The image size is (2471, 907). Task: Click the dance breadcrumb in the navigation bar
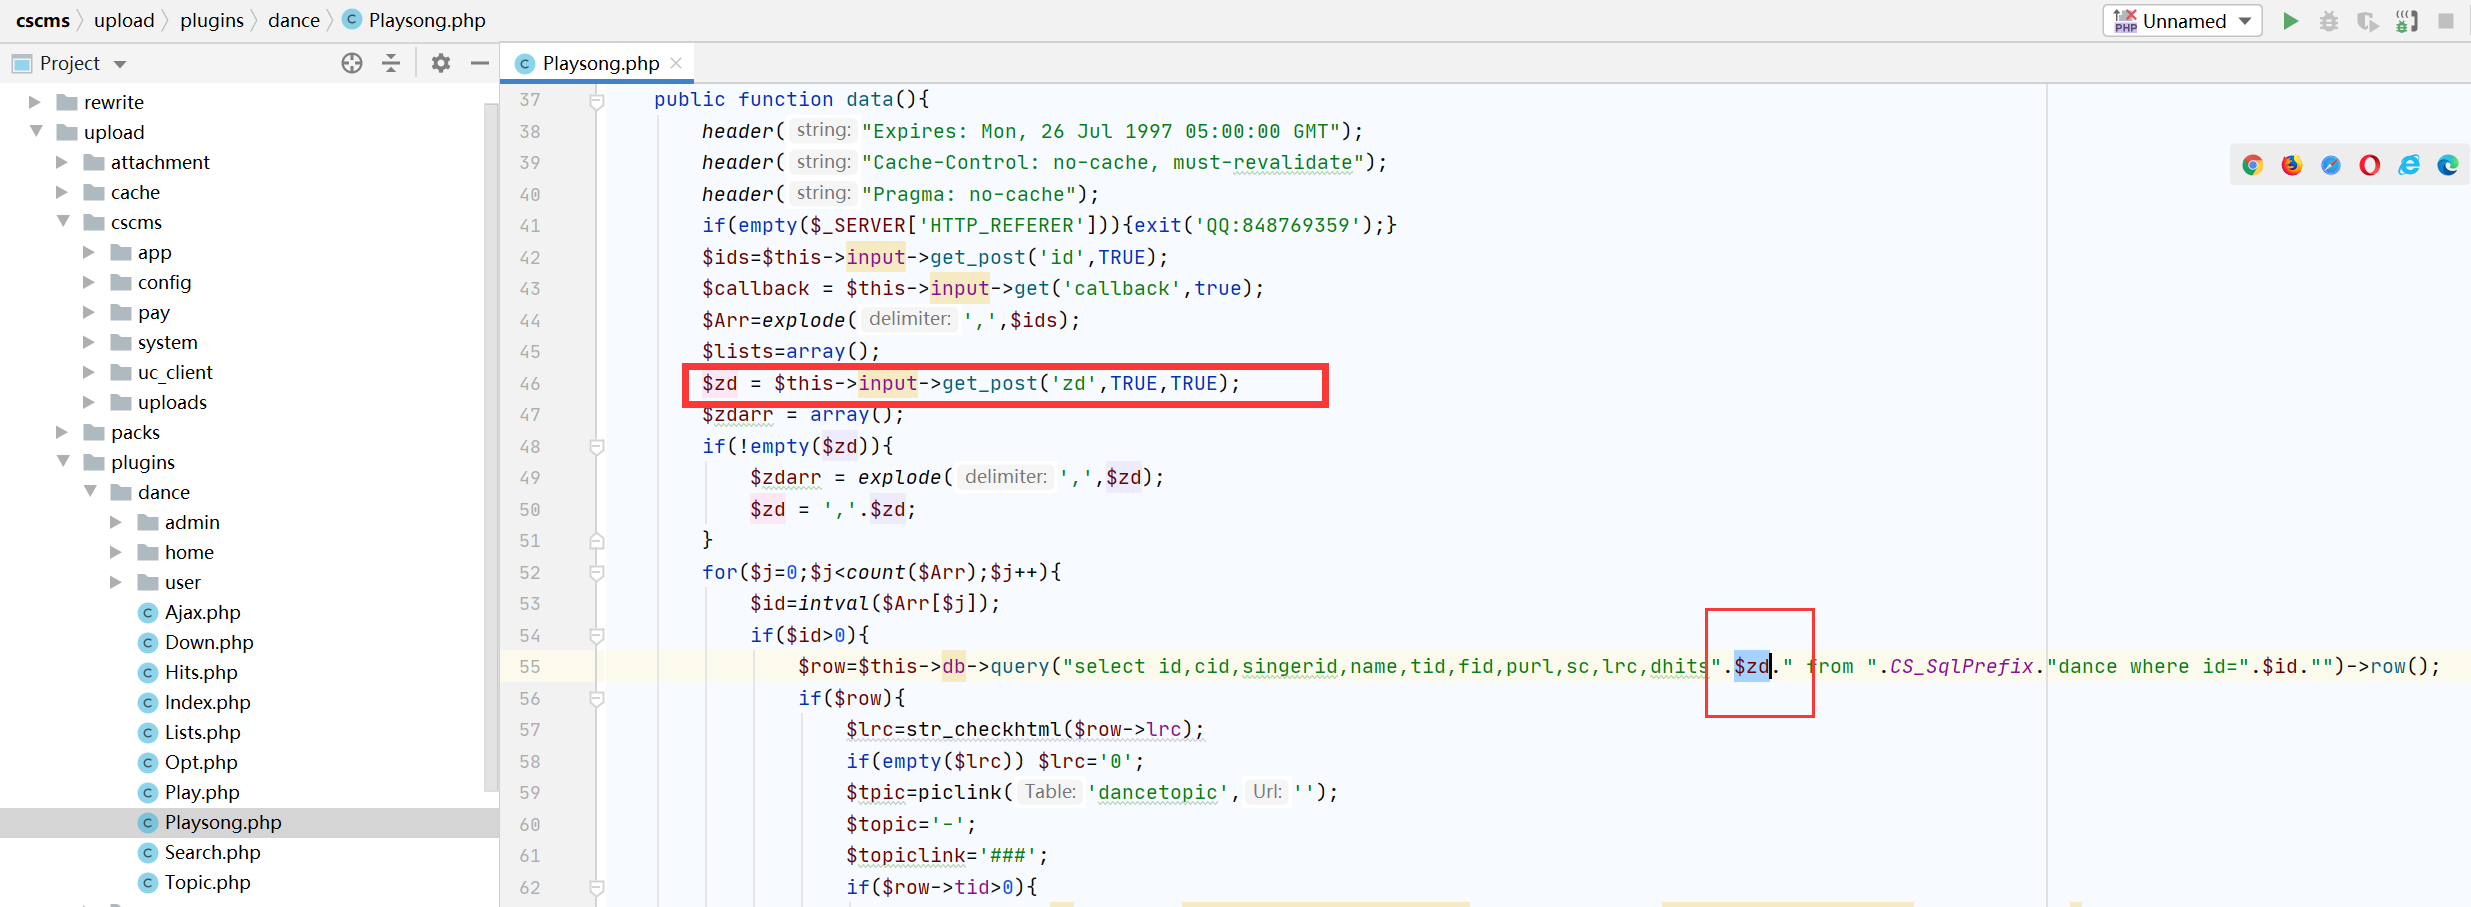click(294, 20)
